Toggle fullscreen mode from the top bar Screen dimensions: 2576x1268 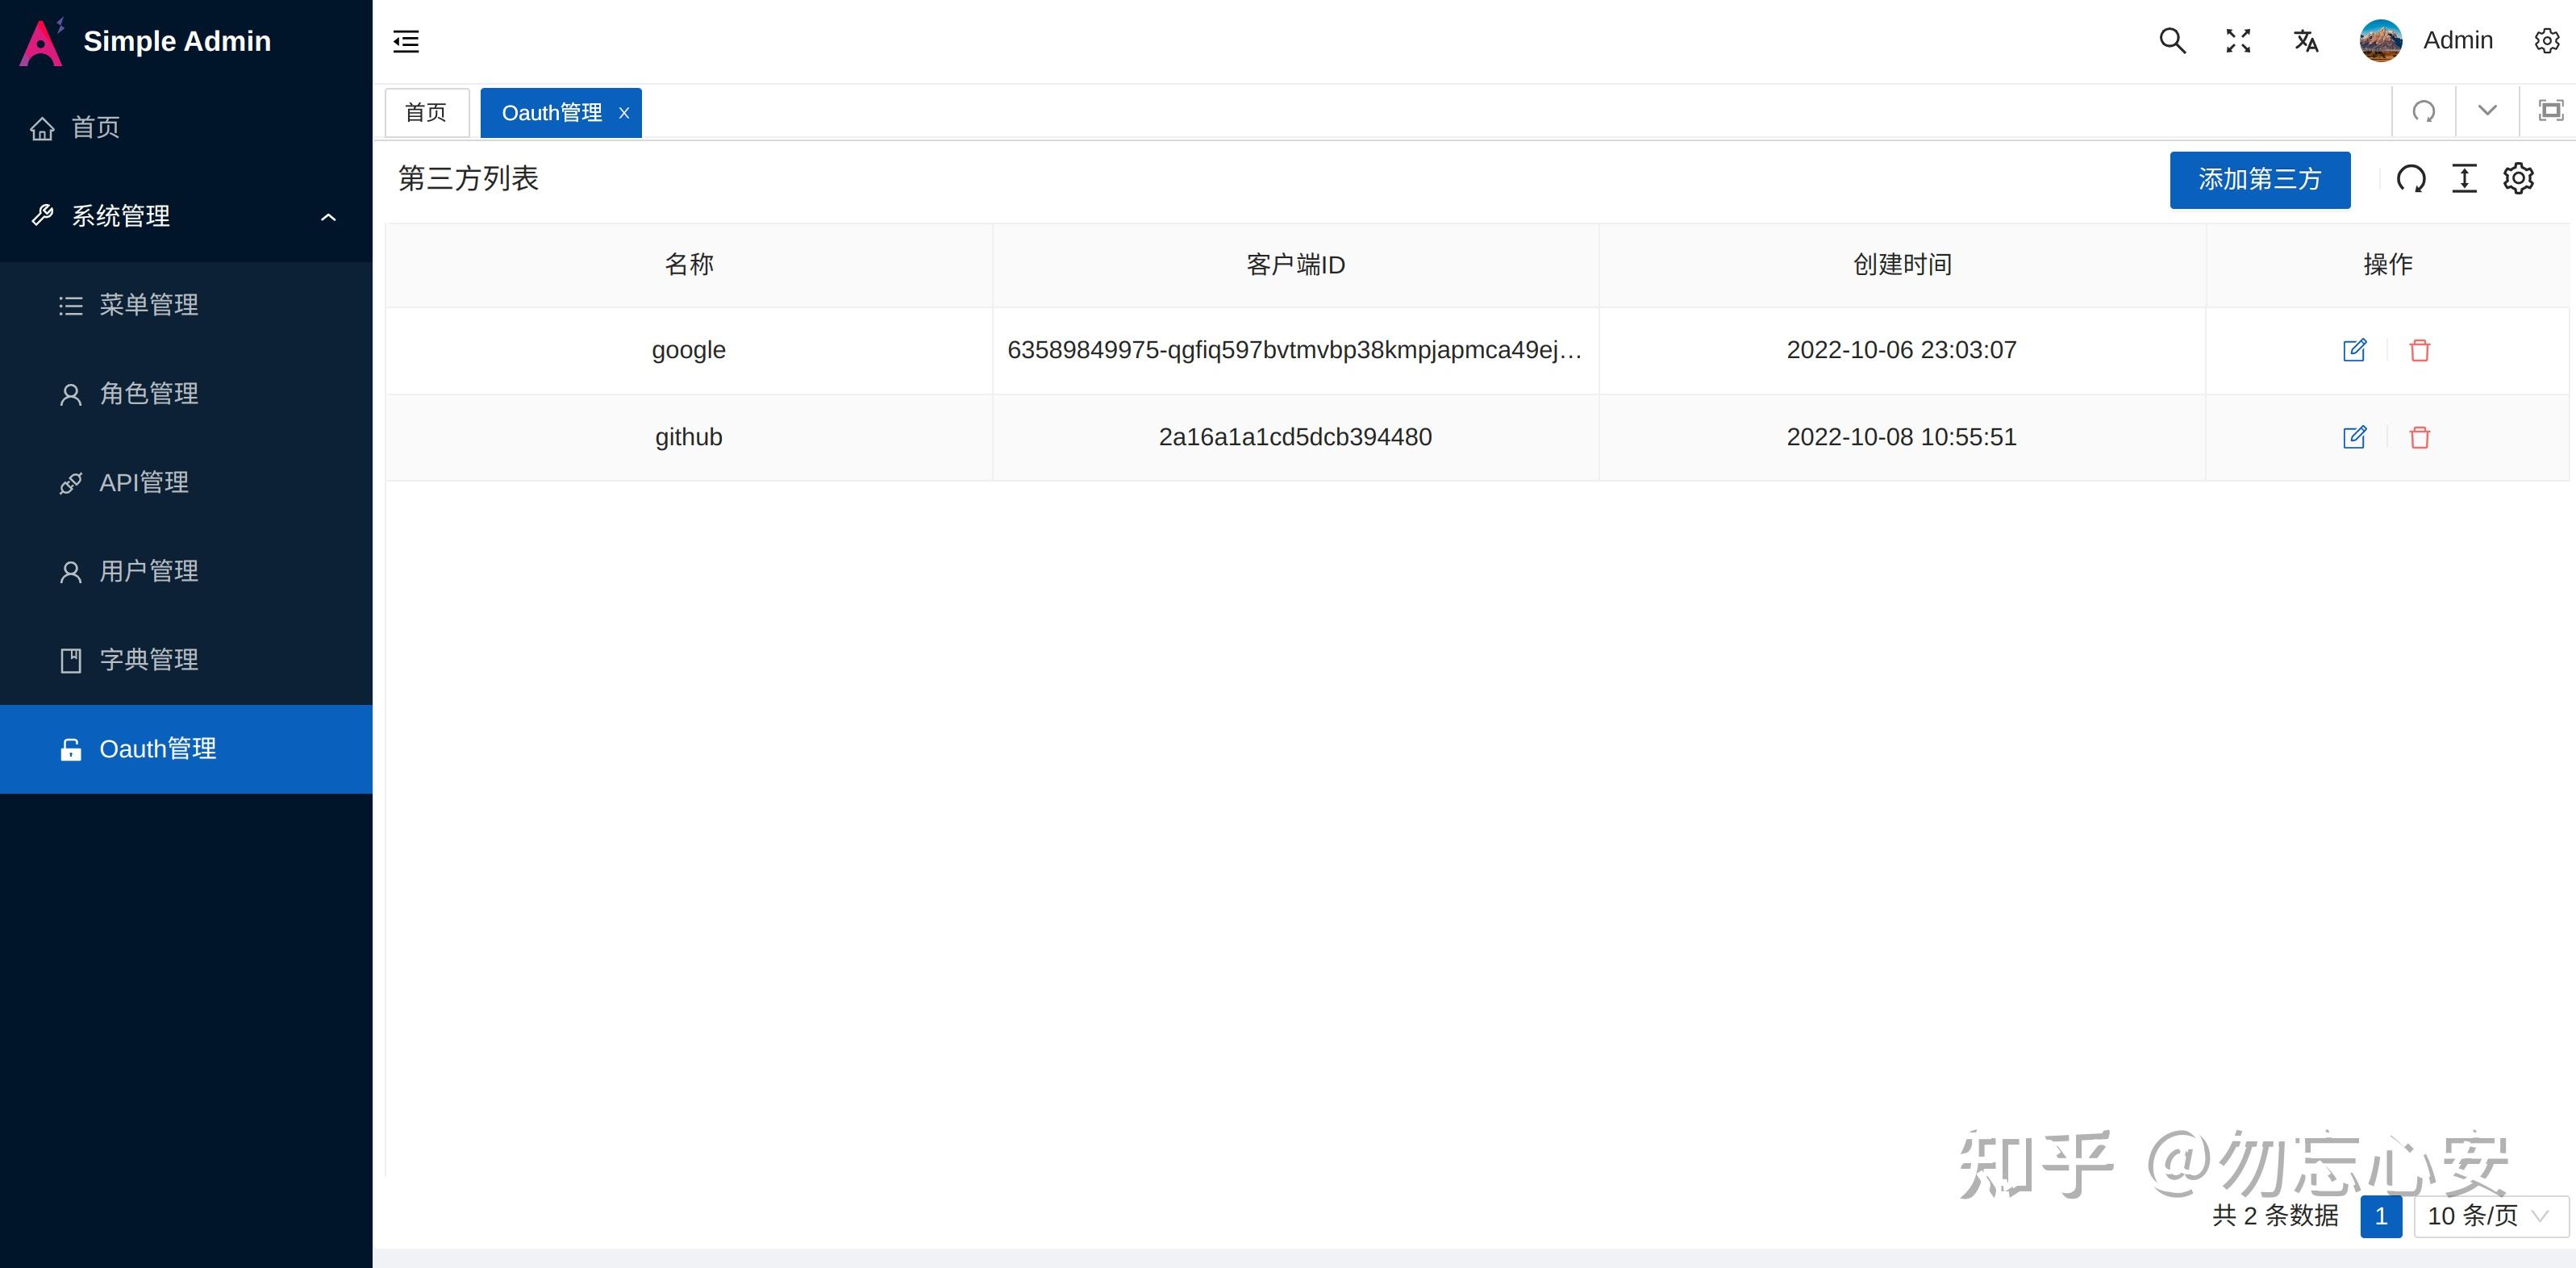(x=2239, y=41)
